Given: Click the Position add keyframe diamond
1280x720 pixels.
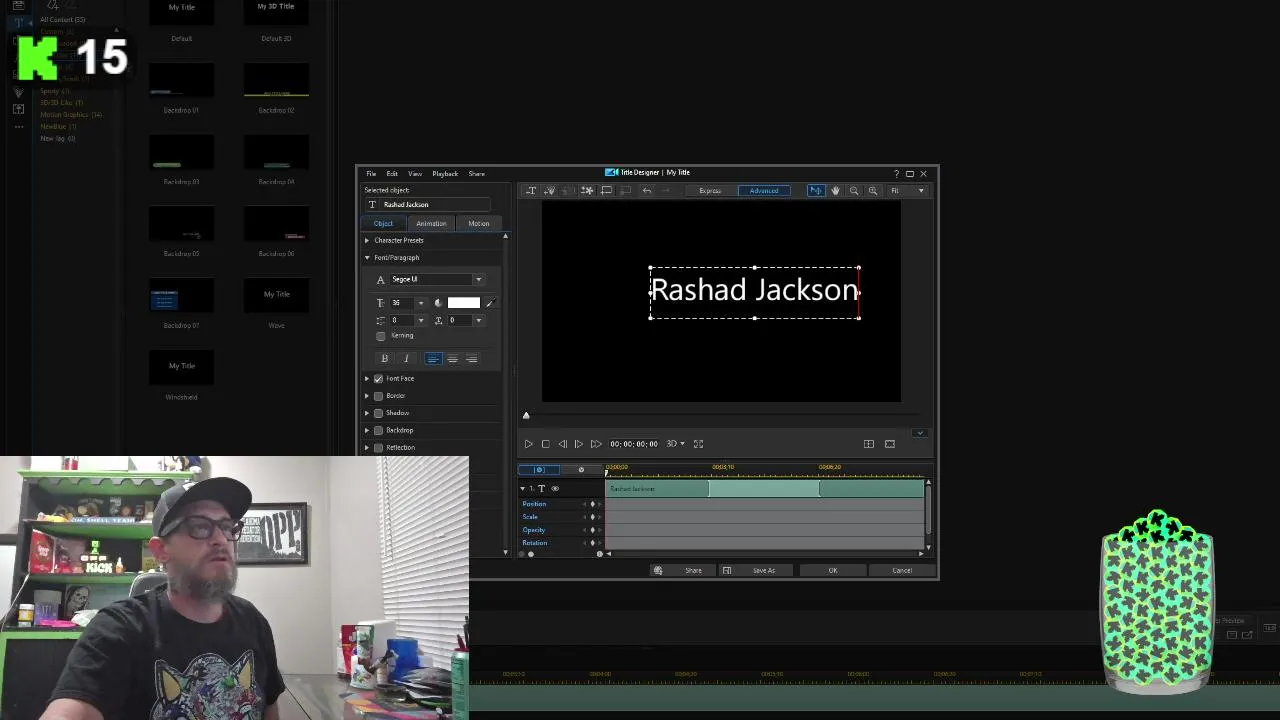Looking at the screenshot, I should tap(592, 504).
